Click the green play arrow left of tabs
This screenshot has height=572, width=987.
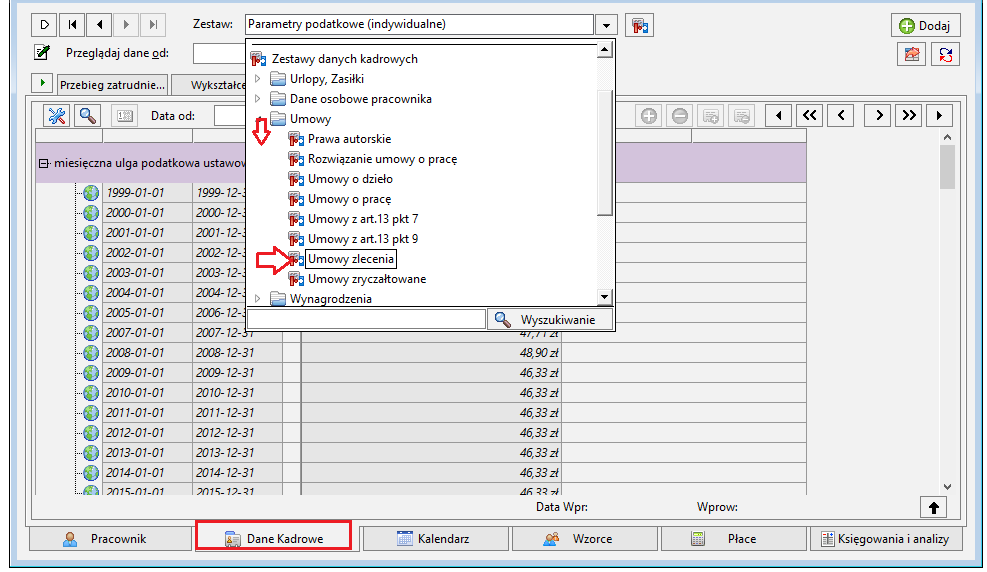pyautogui.click(x=42, y=83)
